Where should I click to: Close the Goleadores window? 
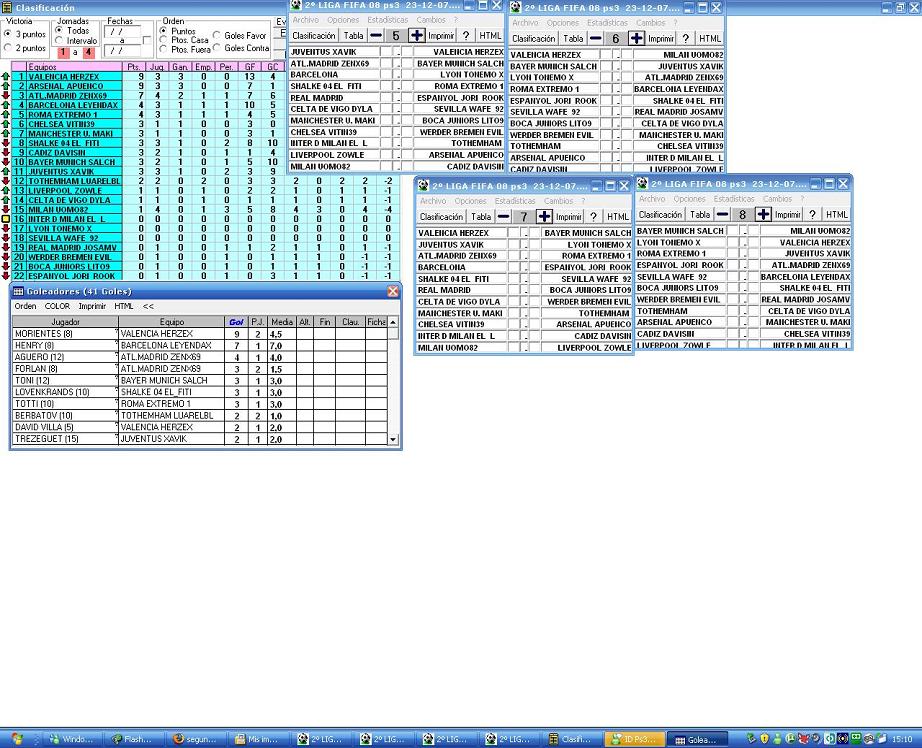pos(393,291)
